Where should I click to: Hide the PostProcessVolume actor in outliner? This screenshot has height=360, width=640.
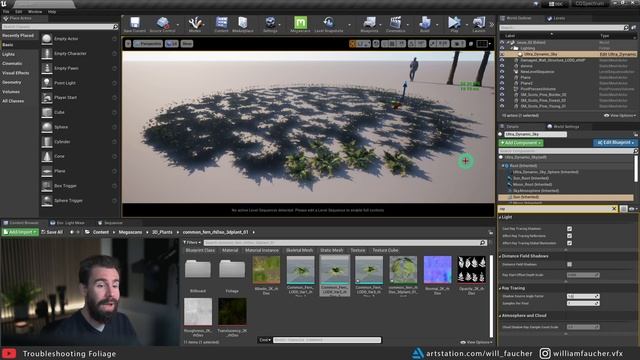[502, 89]
